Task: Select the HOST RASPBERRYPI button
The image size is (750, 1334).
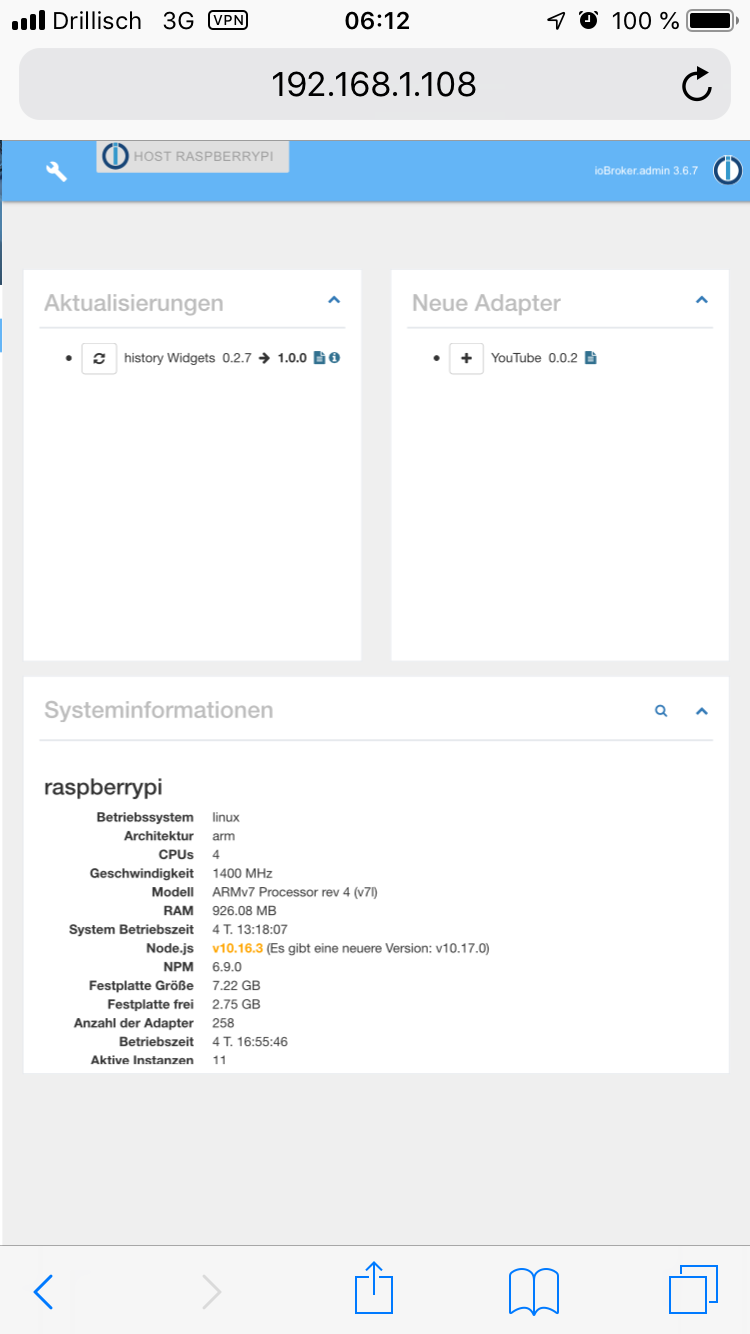Action: pos(193,156)
